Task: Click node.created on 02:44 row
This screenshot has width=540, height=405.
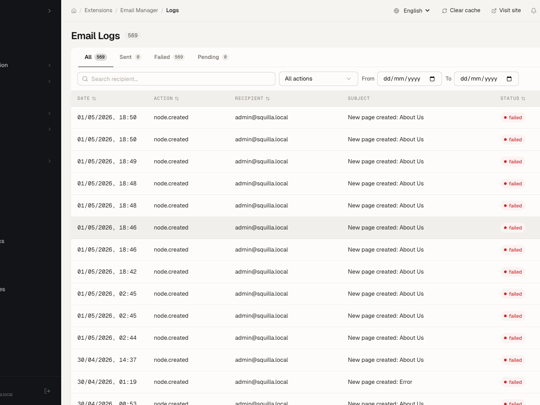Action: point(171,338)
